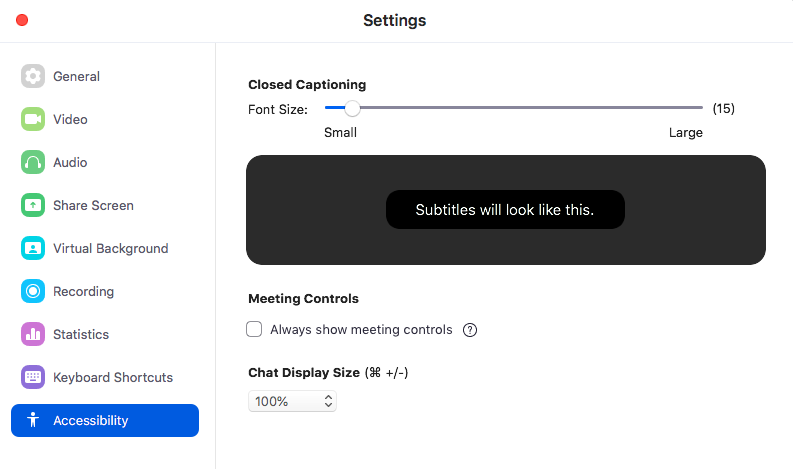Go to Keyboard Shortcuts settings

coord(113,378)
